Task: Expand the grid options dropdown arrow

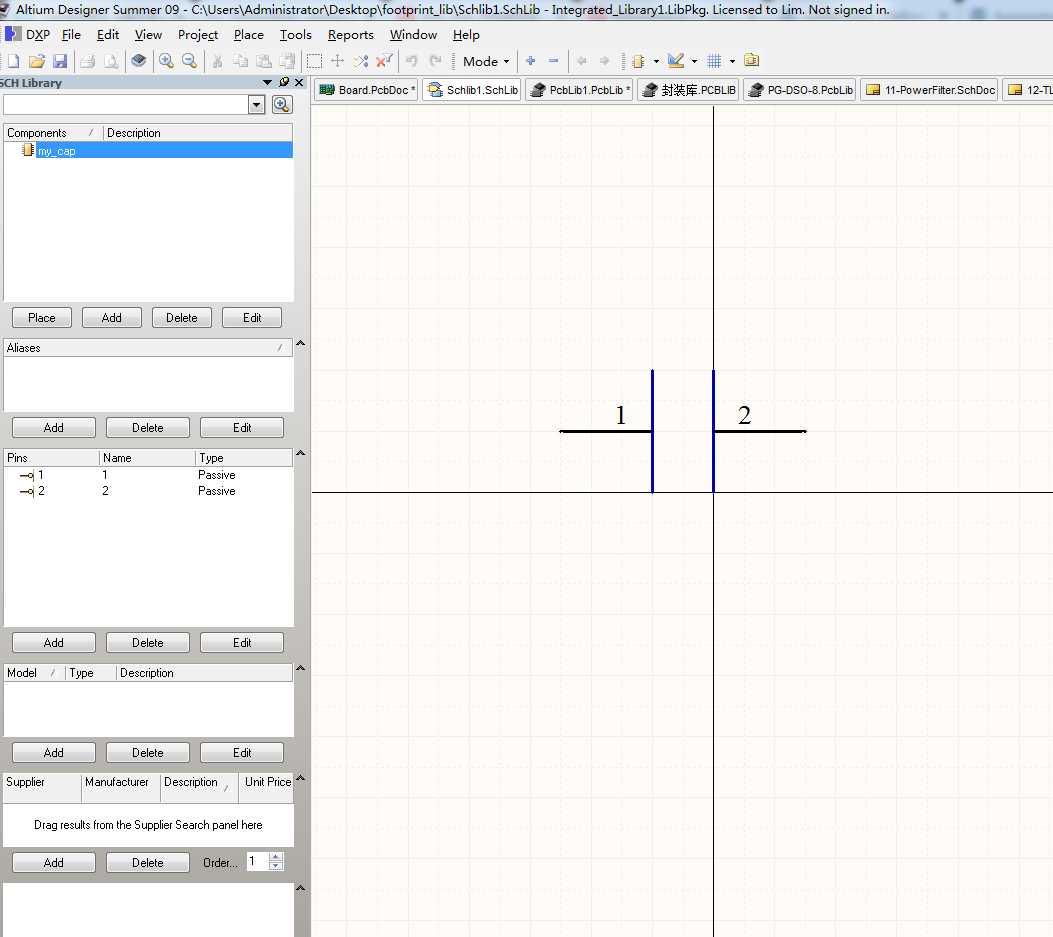Action: point(732,61)
